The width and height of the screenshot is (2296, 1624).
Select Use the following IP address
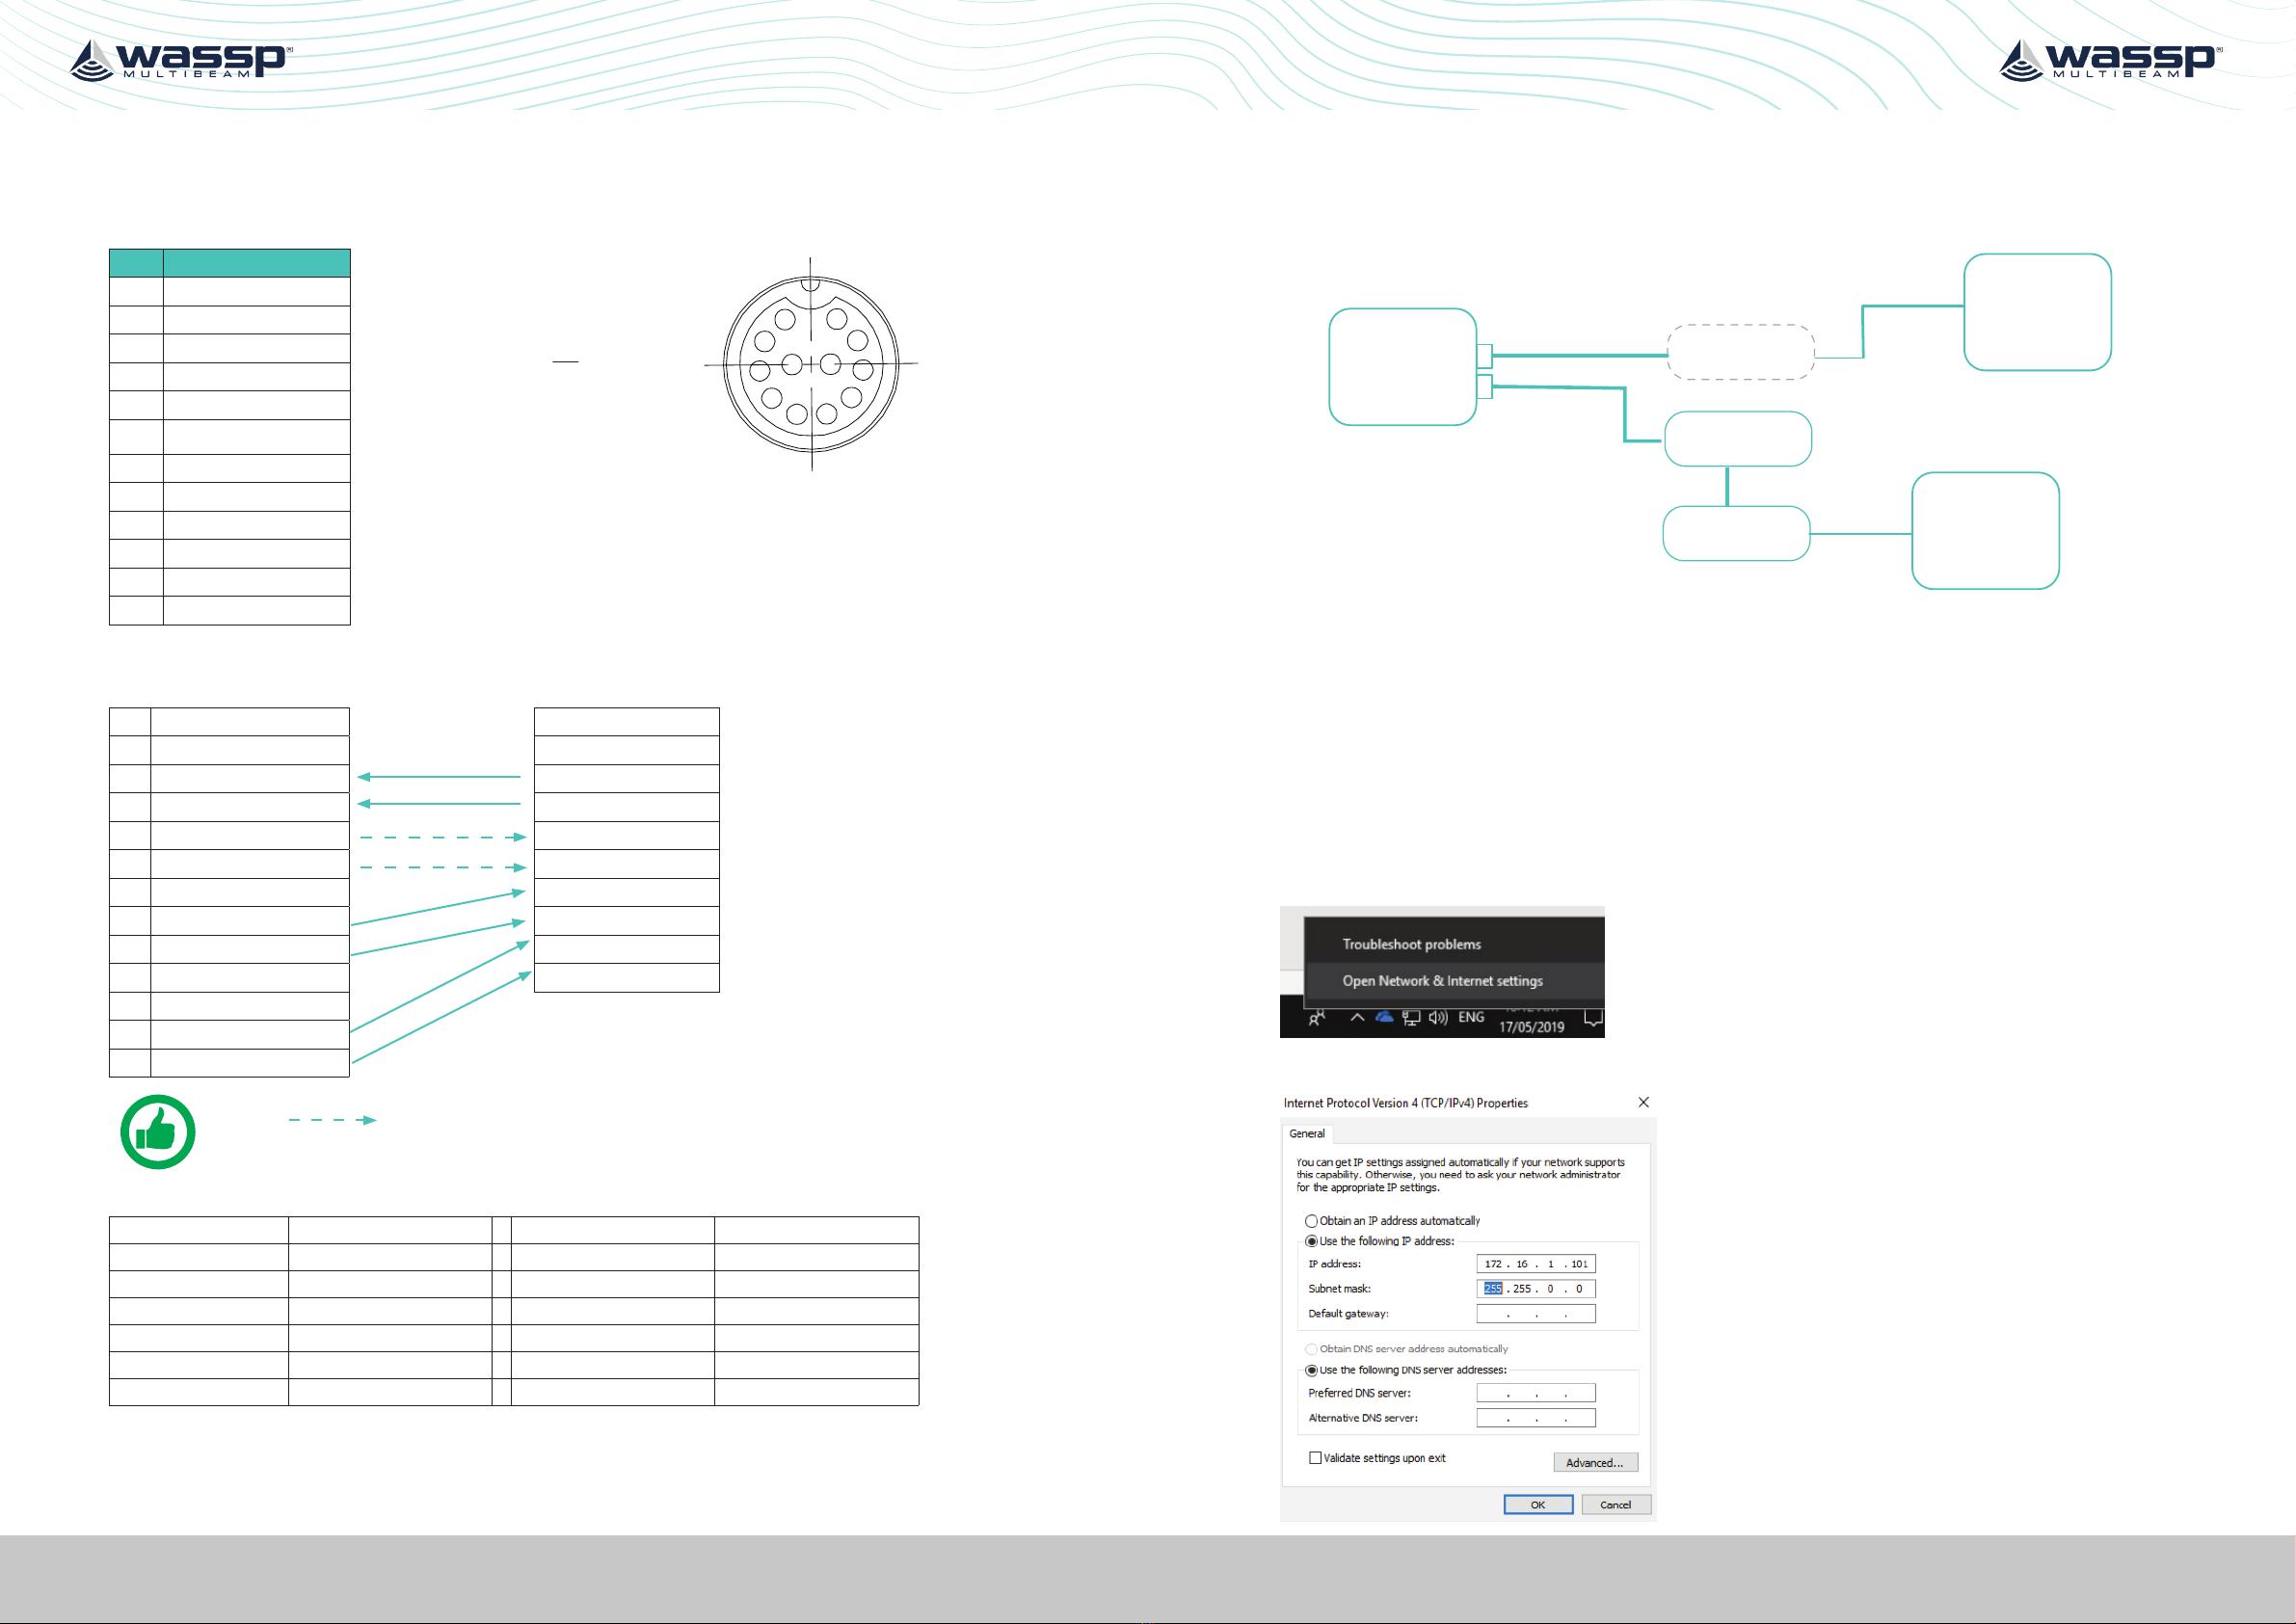[1379, 1241]
